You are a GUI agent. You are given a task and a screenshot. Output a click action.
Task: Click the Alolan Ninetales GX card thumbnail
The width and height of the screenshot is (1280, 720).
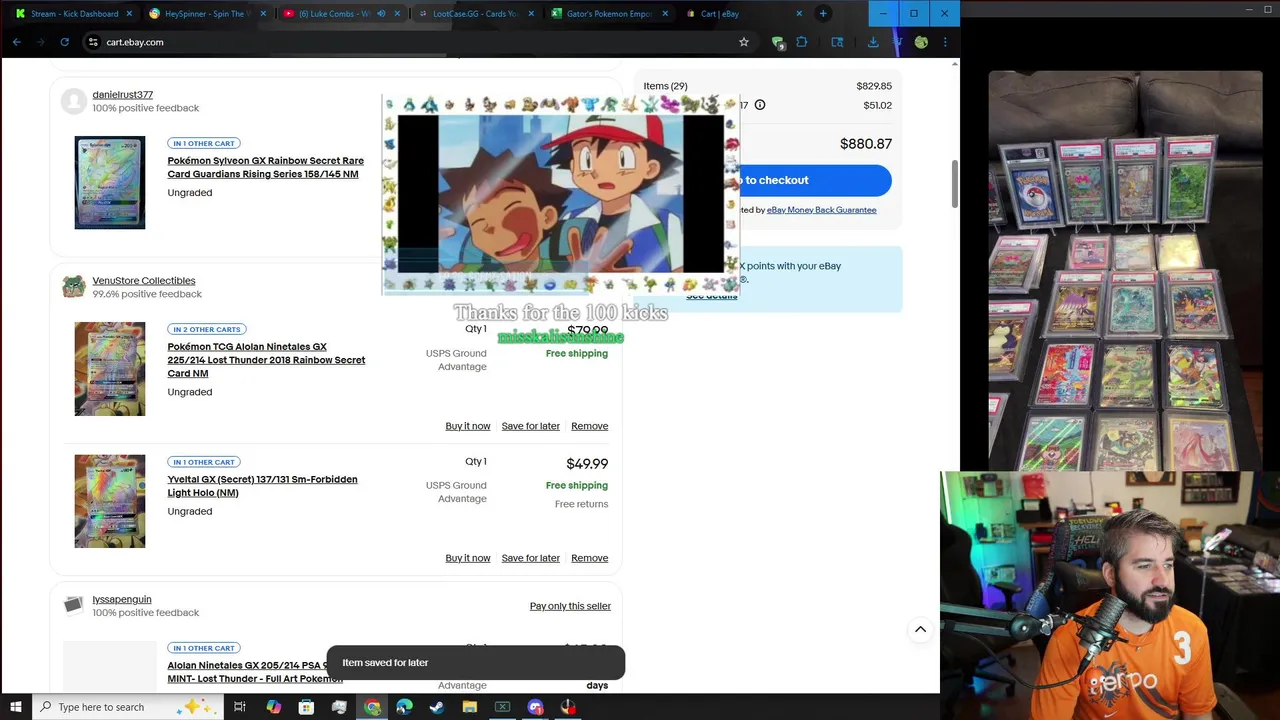[110, 369]
